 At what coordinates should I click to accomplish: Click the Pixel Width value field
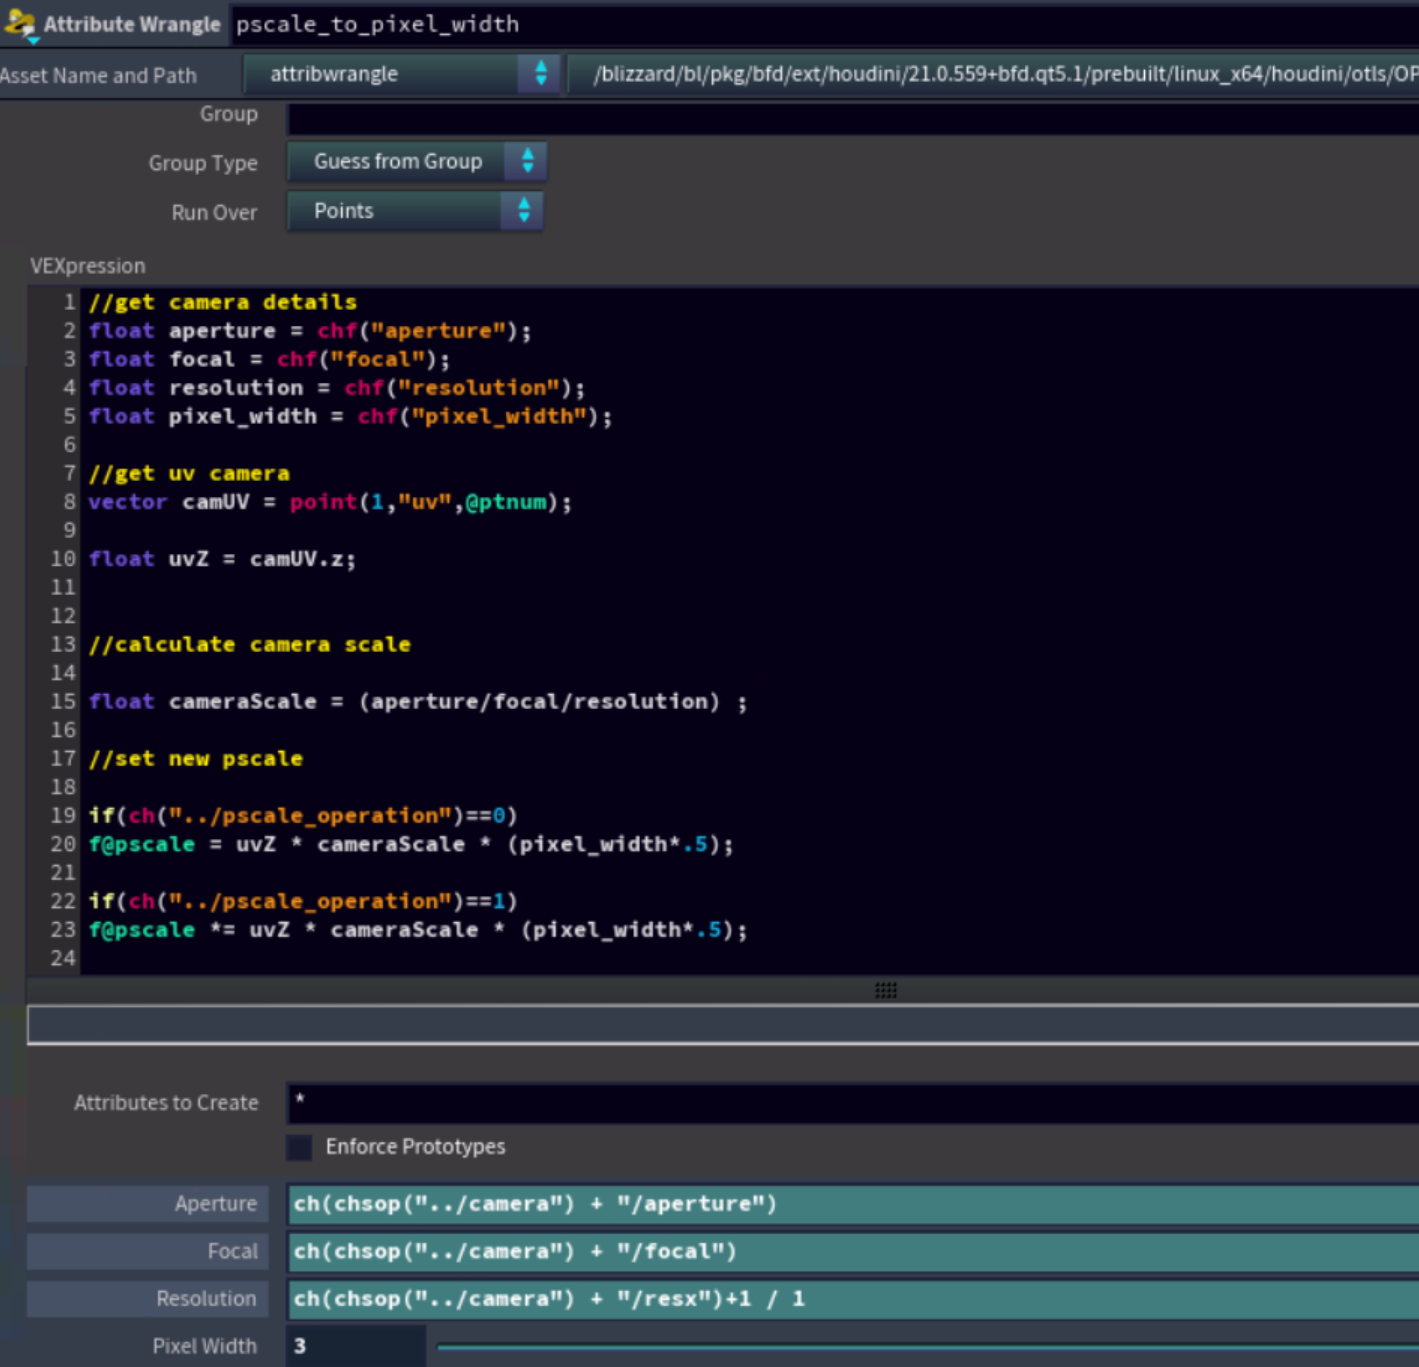click(x=355, y=1346)
